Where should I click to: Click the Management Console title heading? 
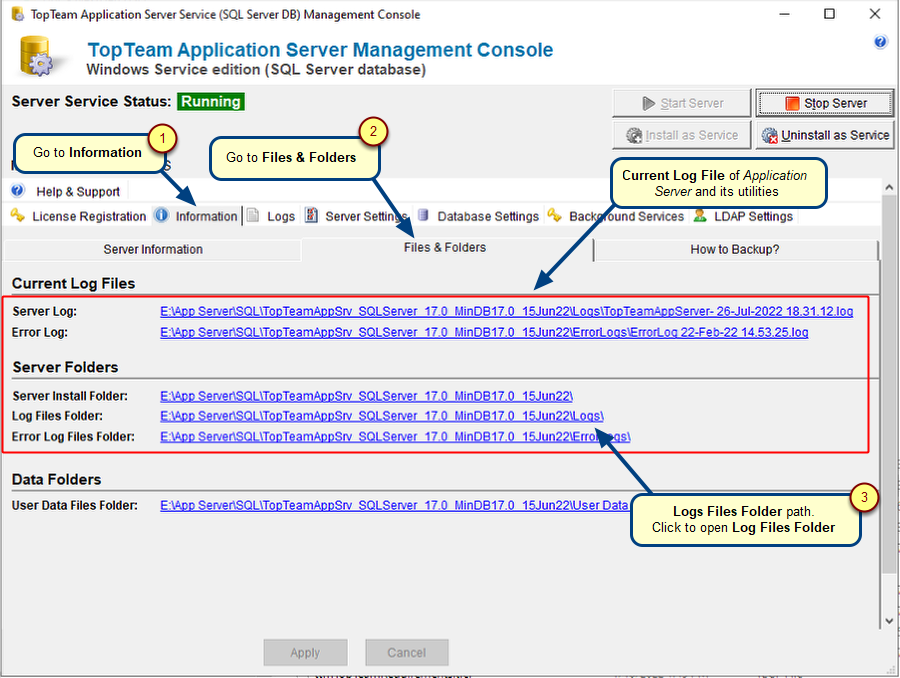(x=320, y=50)
